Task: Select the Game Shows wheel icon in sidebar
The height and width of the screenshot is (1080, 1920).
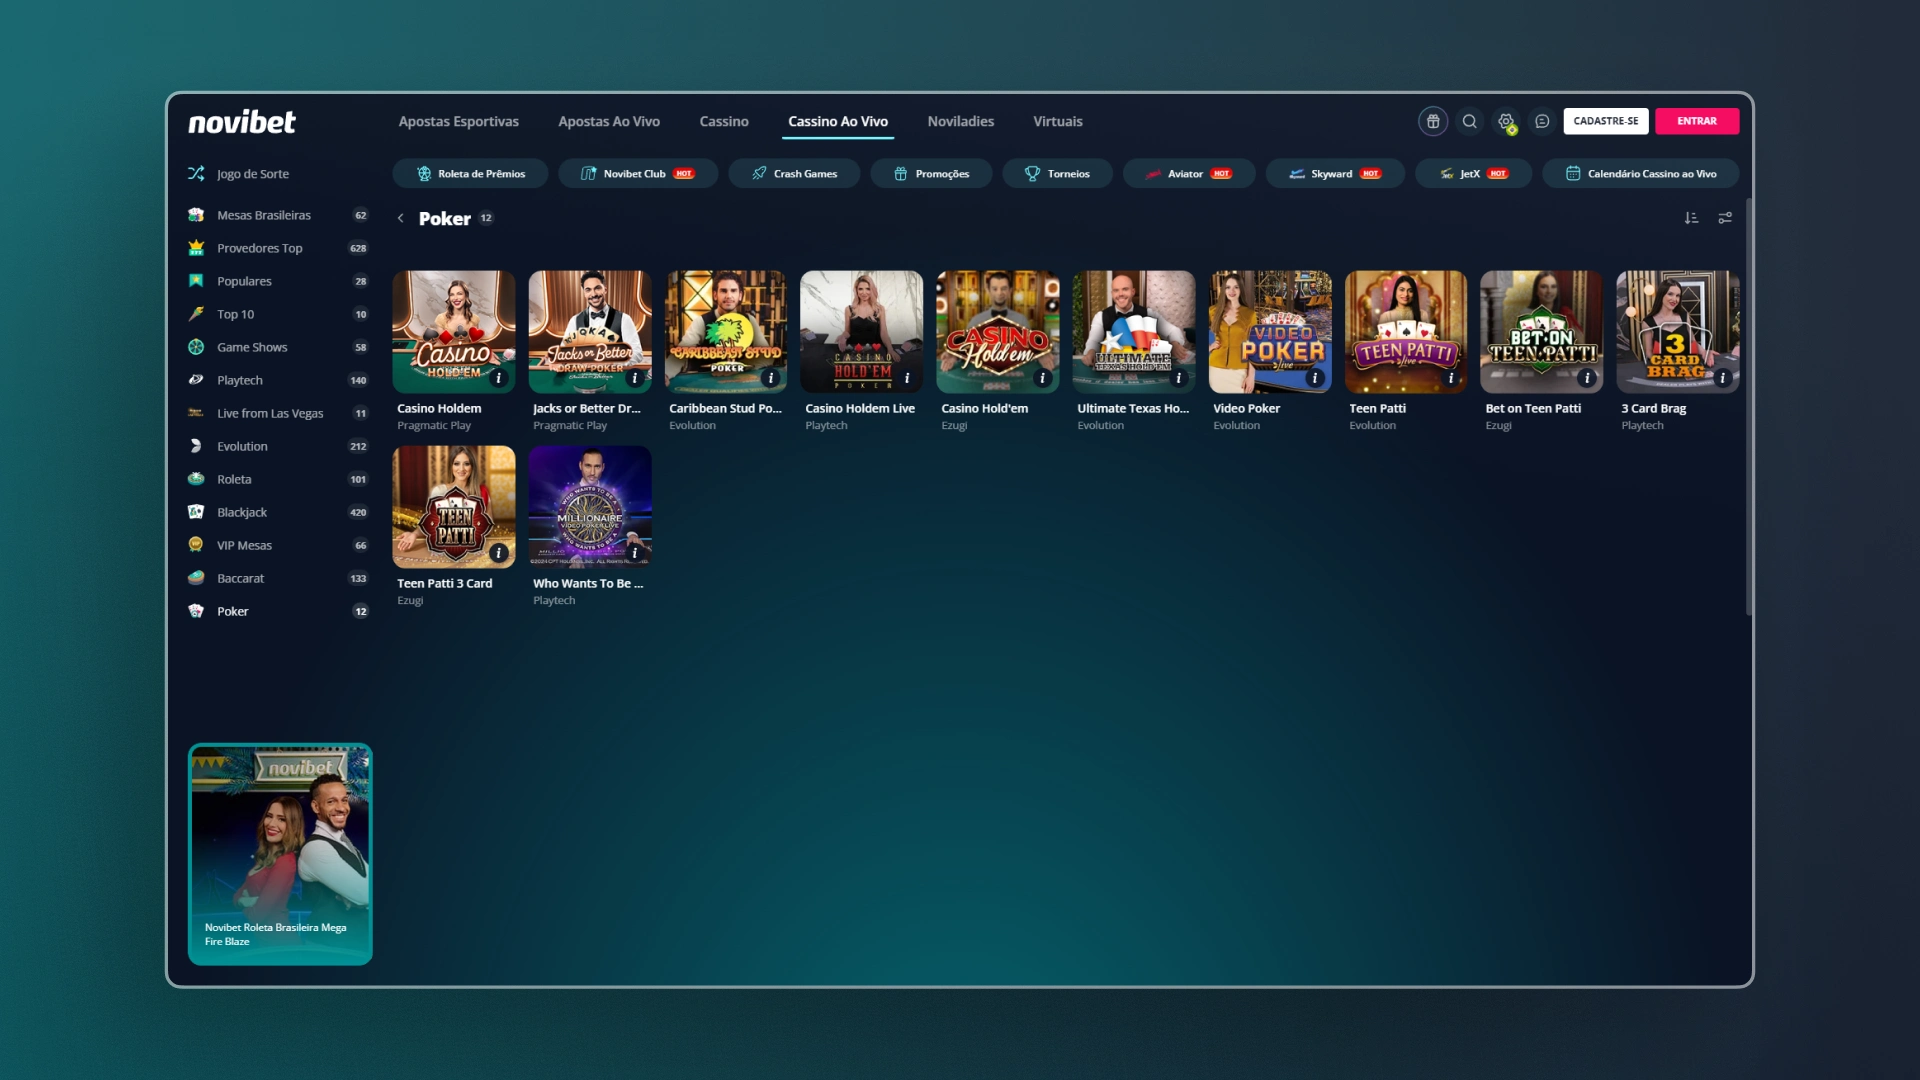Action: [x=197, y=347]
